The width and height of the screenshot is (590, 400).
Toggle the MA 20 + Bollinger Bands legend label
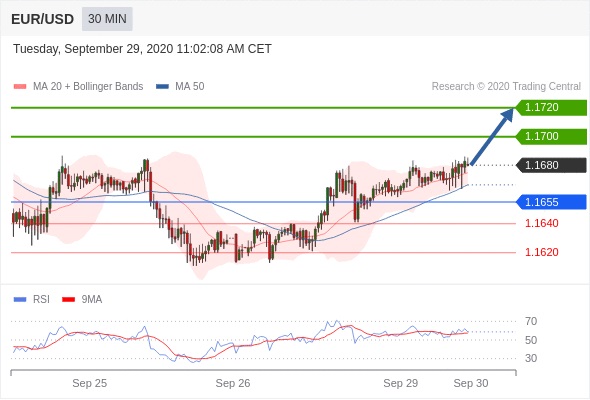[88, 87]
